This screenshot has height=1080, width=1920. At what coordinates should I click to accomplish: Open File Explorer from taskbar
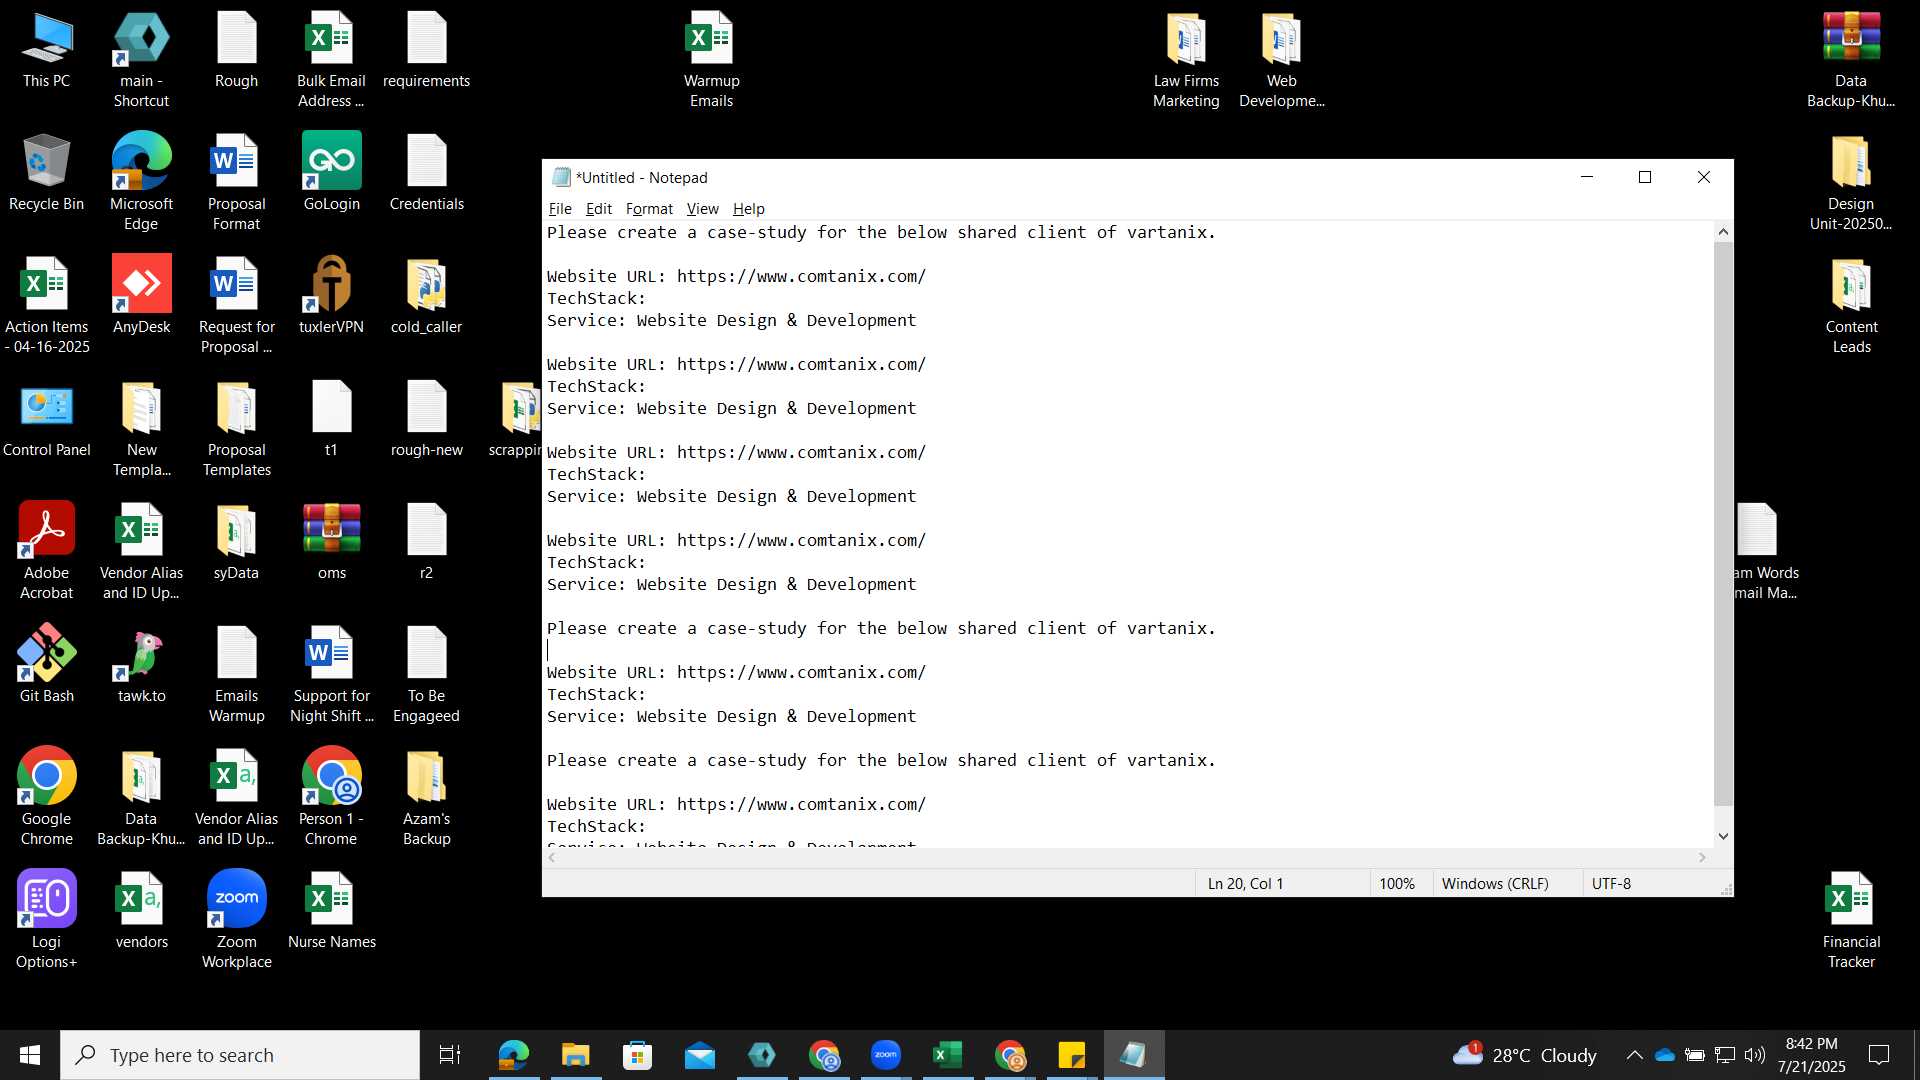575,1055
